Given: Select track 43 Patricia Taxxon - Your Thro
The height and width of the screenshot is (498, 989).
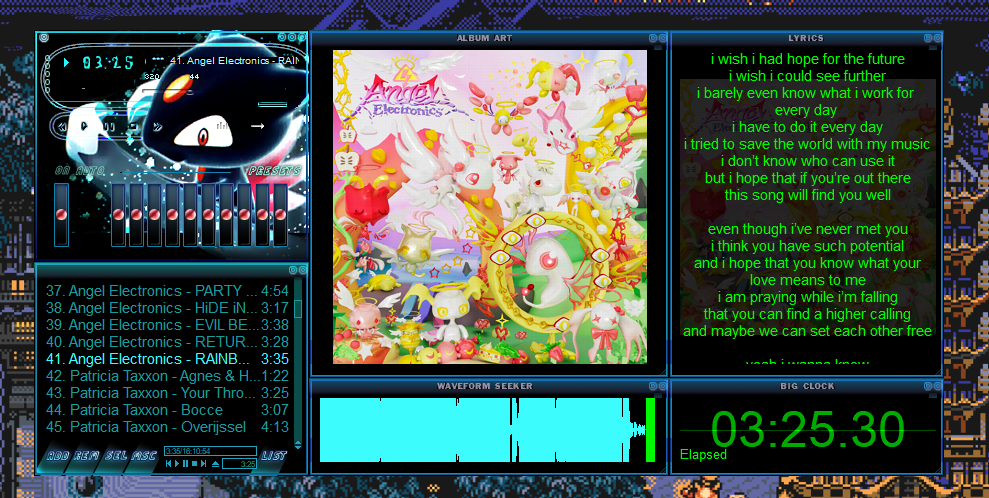Looking at the screenshot, I should coord(167,393).
